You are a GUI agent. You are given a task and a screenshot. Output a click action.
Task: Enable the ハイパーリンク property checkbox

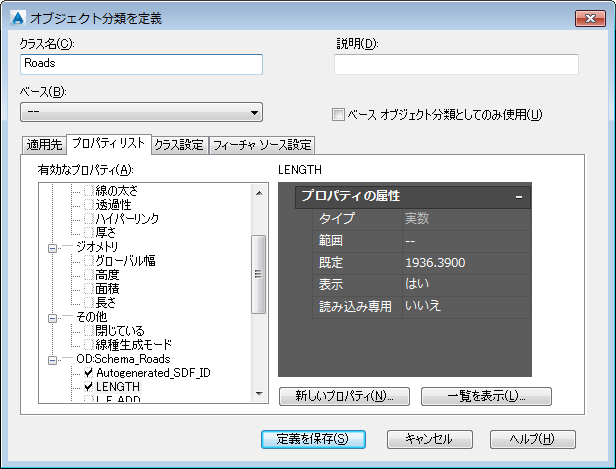tap(89, 219)
